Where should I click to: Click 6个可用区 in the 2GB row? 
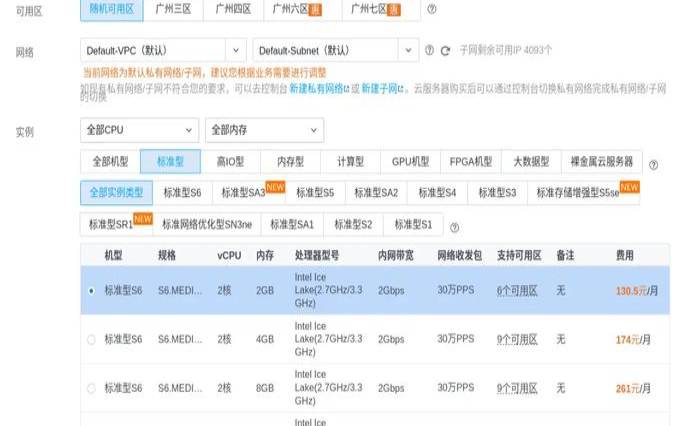coord(517,291)
